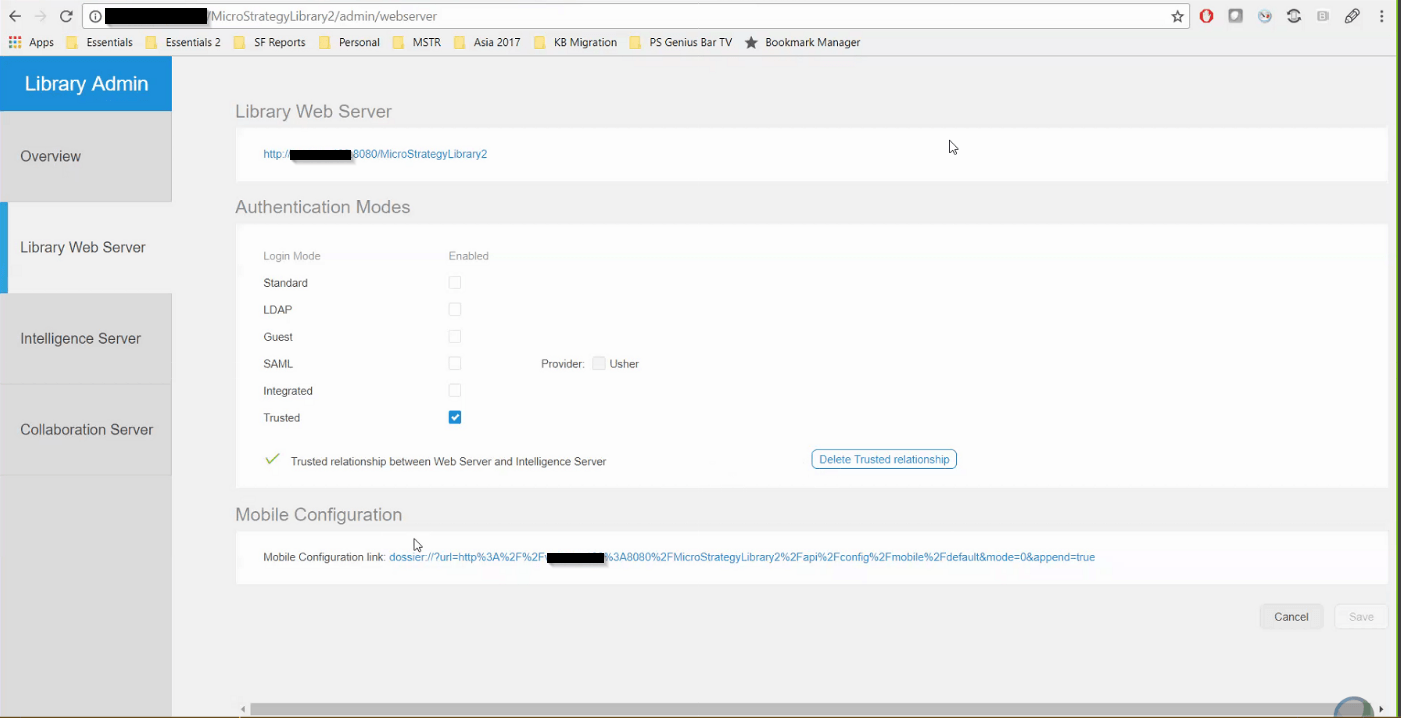Screen dimensions: 1401x718
Task: View site information via the info icon
Action: [x=95, y=16]
